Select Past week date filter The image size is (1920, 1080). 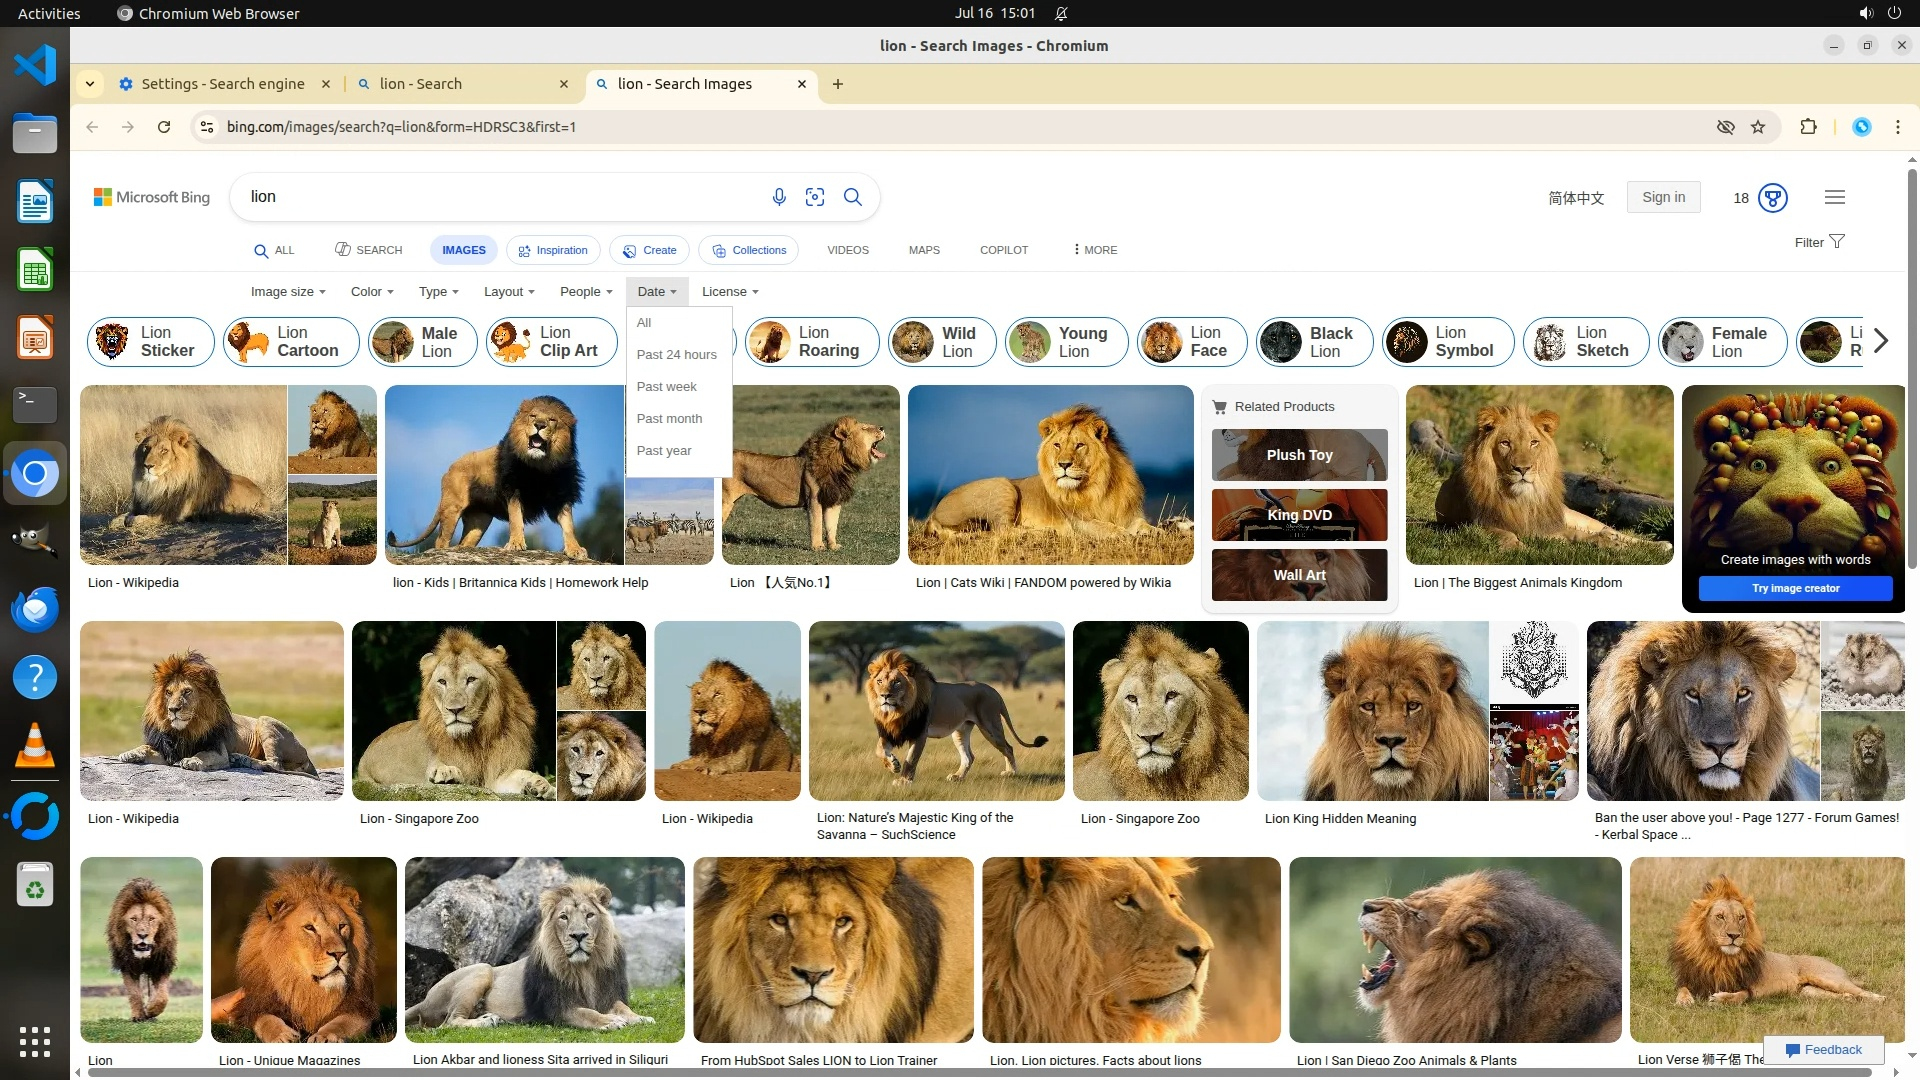tap(666, 387)
